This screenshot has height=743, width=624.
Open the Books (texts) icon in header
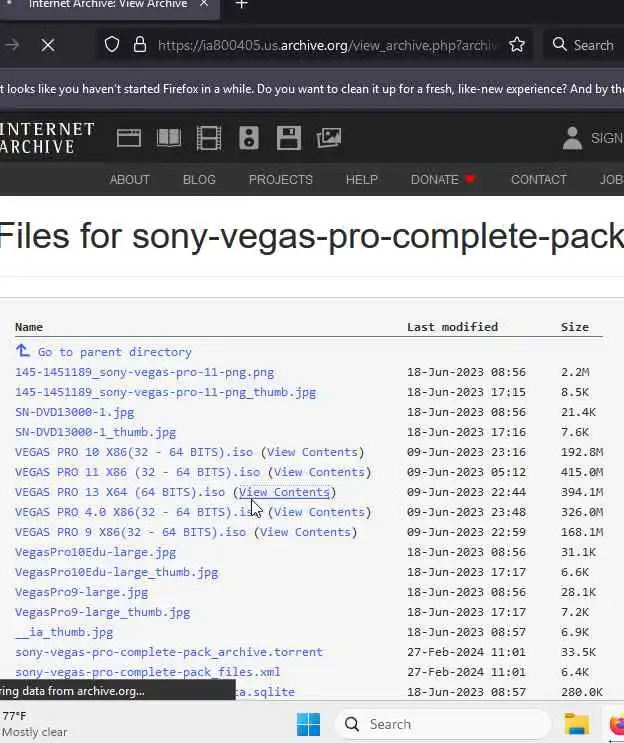tap(169, 138)
